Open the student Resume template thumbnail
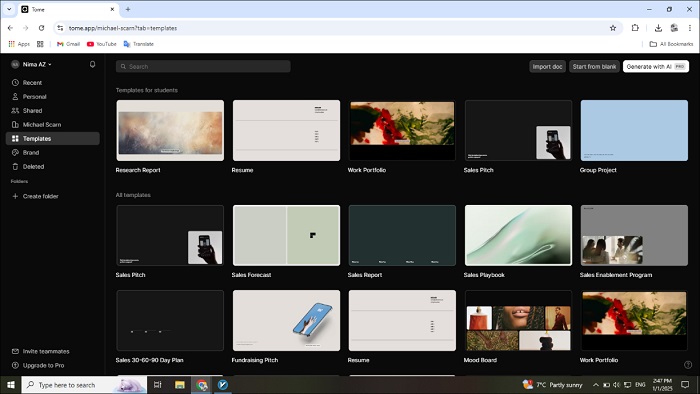Screen dimensions: 700x394 pos(286,130)
